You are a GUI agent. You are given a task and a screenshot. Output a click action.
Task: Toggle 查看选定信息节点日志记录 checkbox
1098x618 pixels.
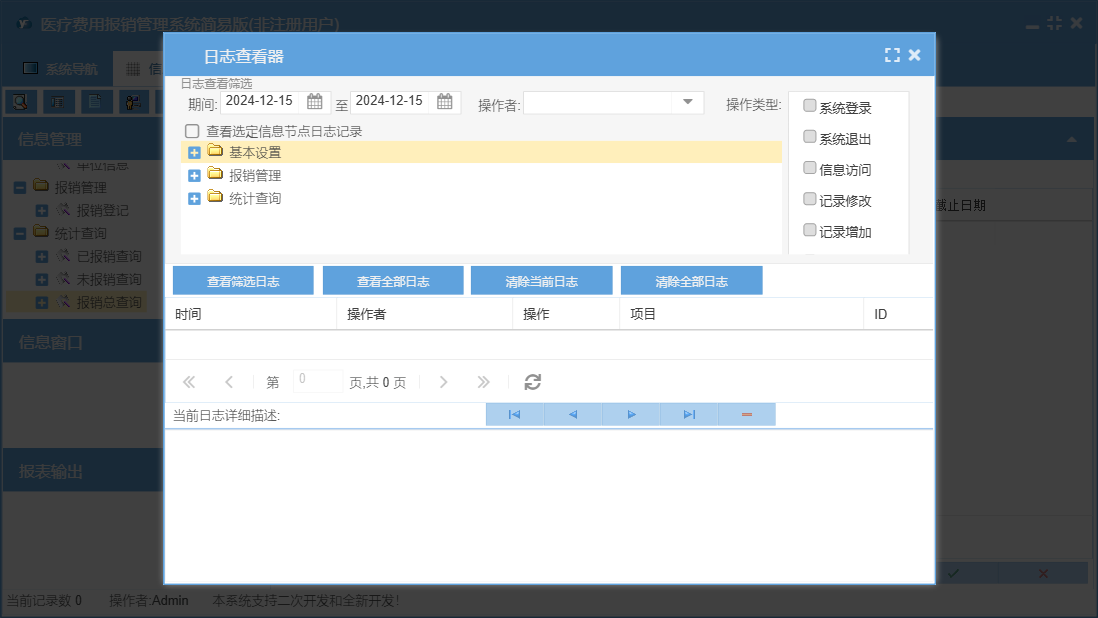pos(192,131)
